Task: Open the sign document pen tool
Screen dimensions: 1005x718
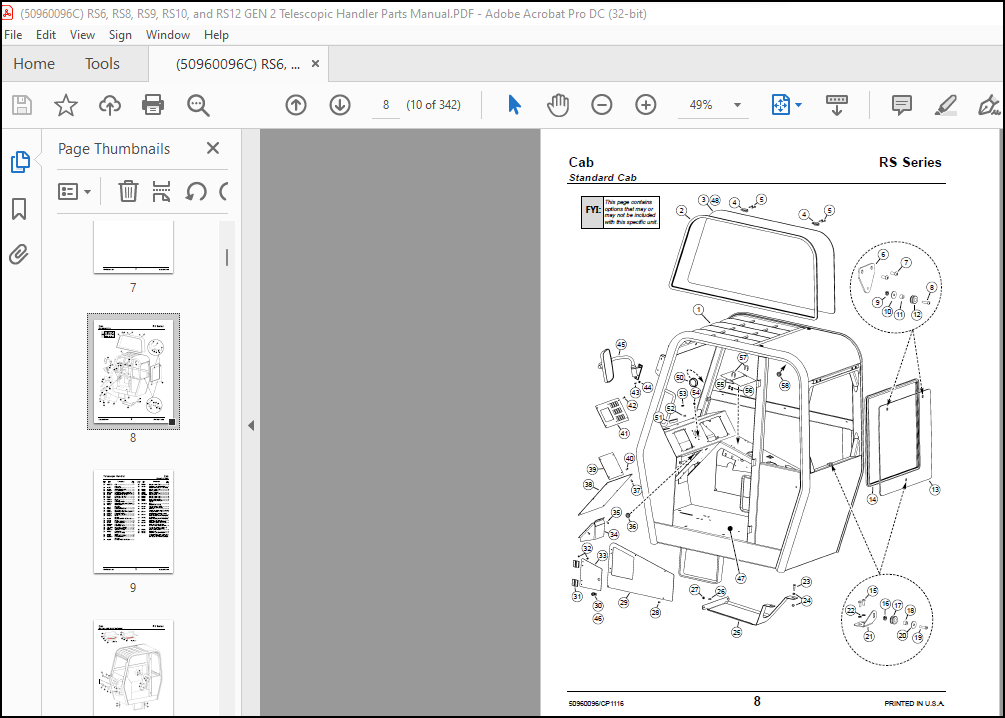Action: (x=989, y=105)
